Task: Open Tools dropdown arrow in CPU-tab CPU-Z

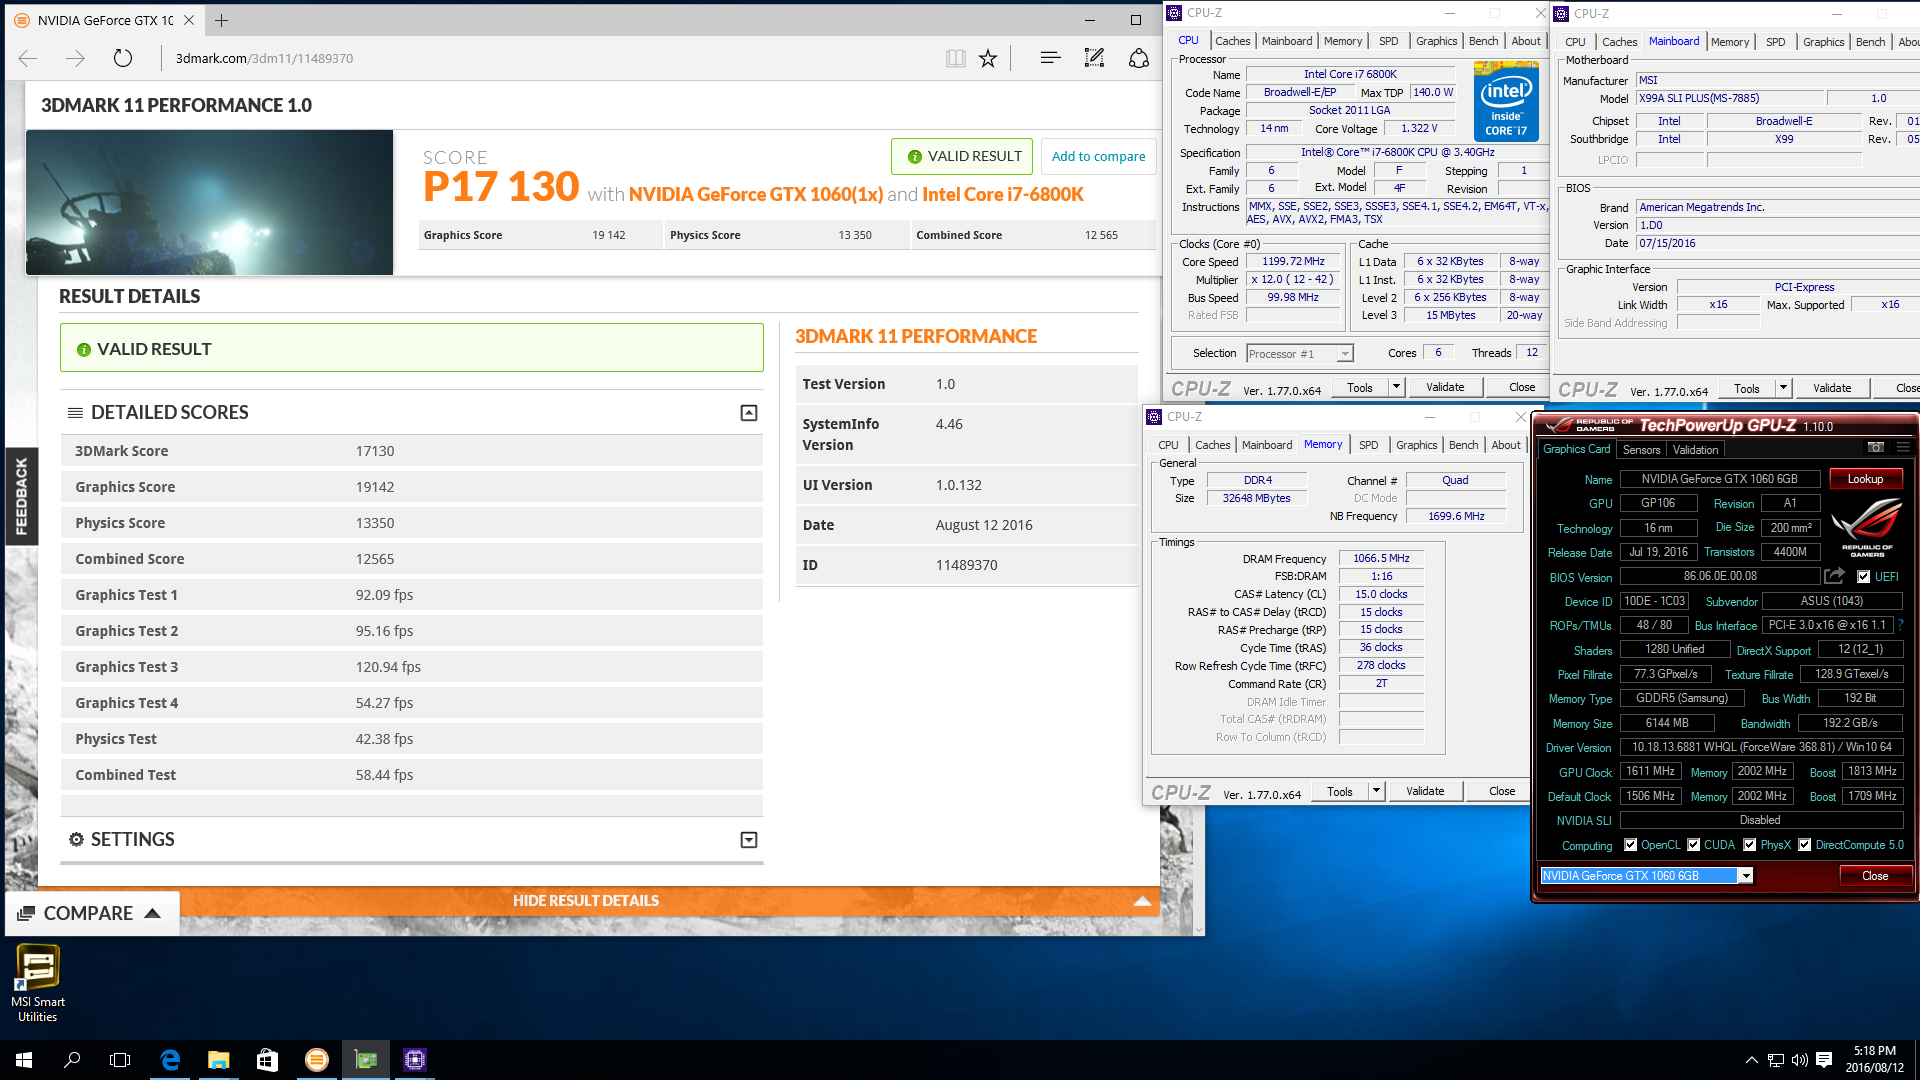Action: pyautogui.click(x=1396, y=387)
